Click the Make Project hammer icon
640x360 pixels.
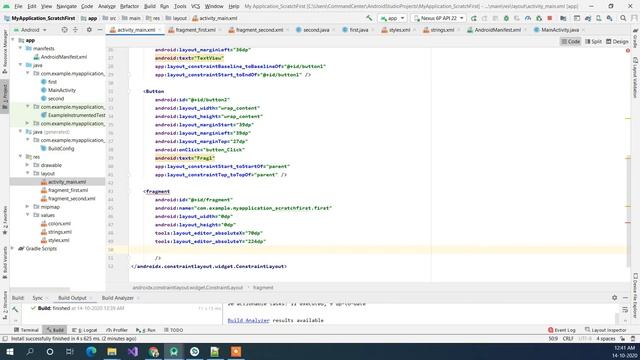[x=369, y=18]
